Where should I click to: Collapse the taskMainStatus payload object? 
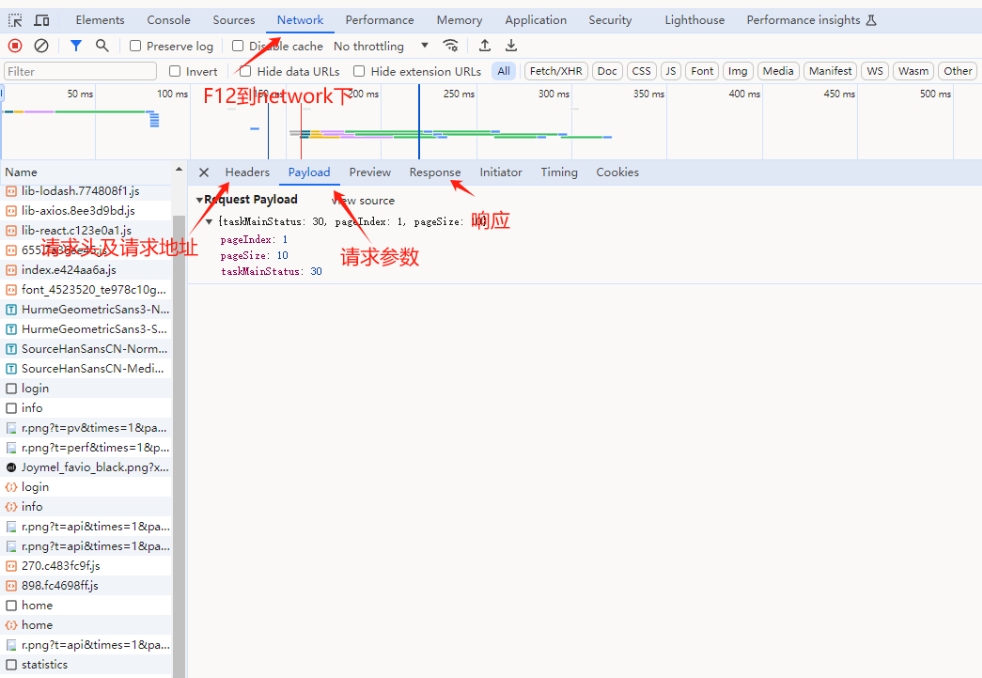(209, 221)
